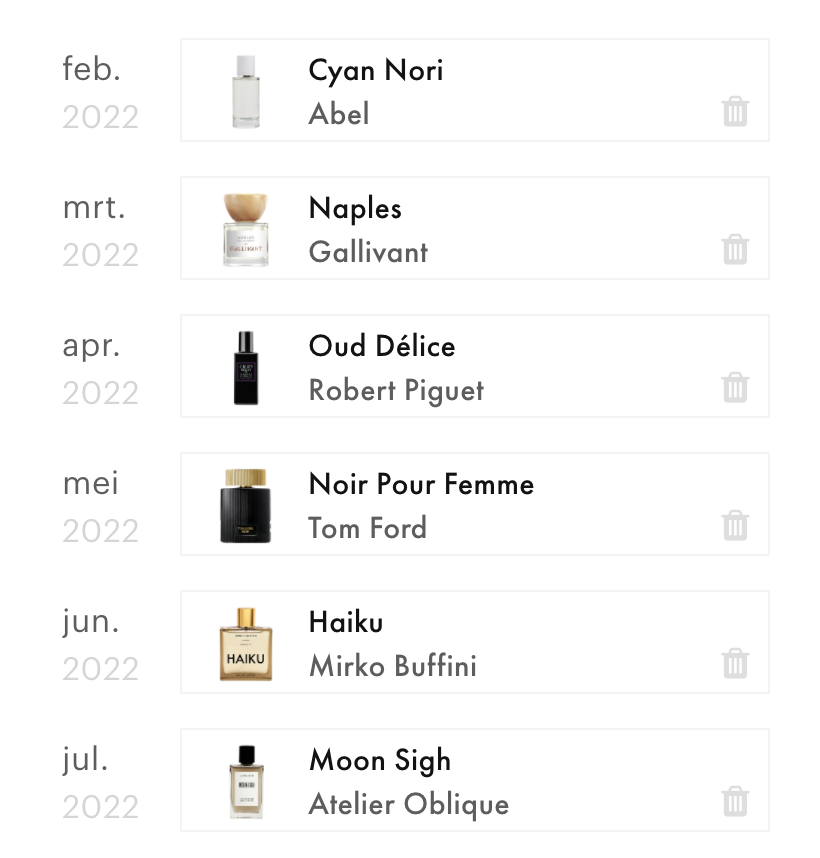Open Noir Pour Femme bottle thumbnail
820x858 pixels.
[x=245, y=505]
